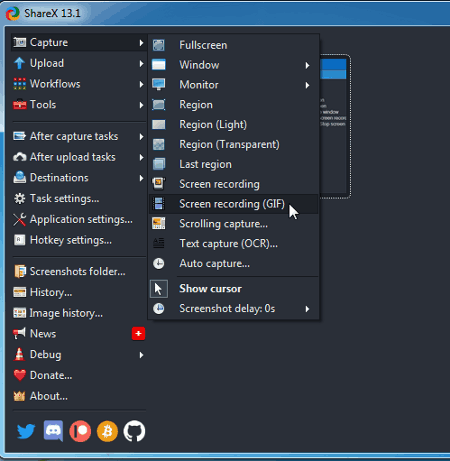
Task: Expand the Window capture submenu arrow
Action: [307, 65]
